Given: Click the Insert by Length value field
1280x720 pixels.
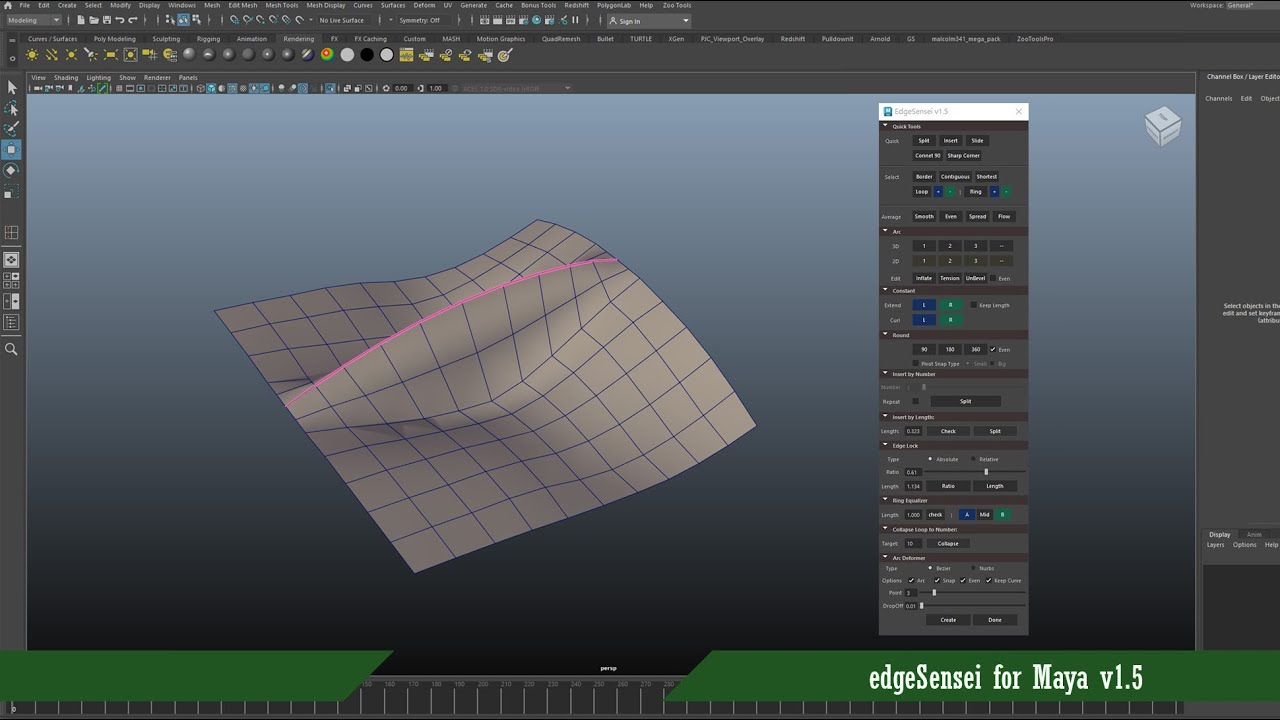Looking at the screenshot, I should click(914, 431).
